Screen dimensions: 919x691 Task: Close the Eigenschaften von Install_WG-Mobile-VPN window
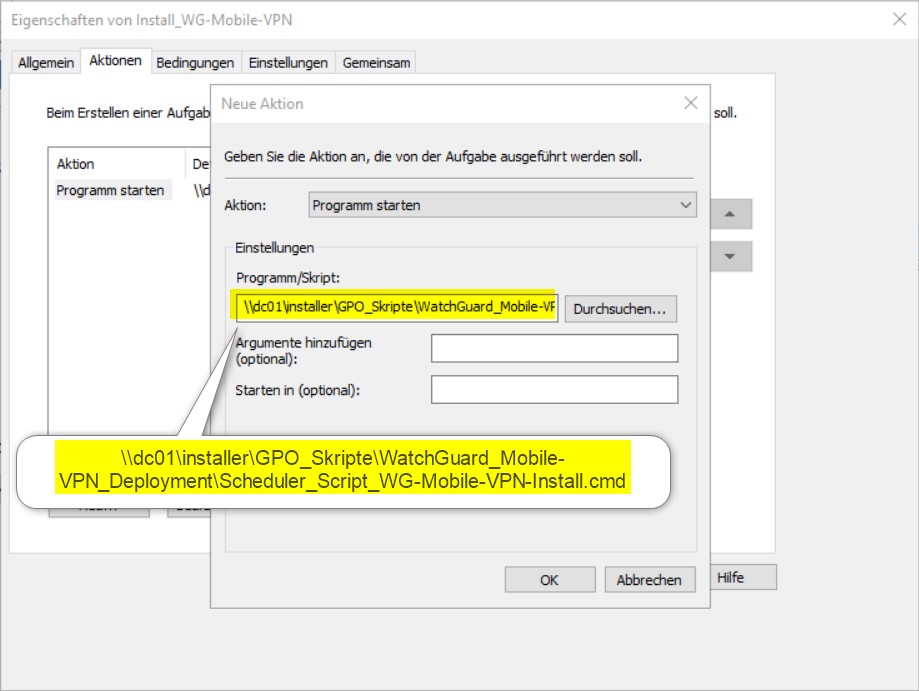tap(899, 19)
